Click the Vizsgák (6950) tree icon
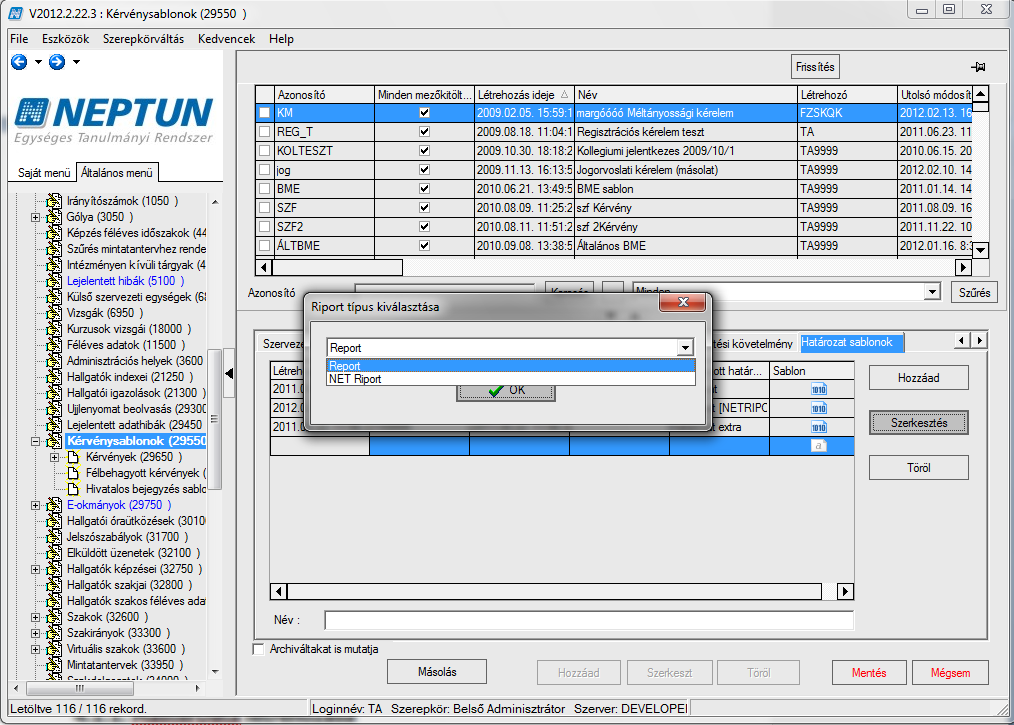The height and width of the screenshot is (725, 1014). [x=54, y=313]
